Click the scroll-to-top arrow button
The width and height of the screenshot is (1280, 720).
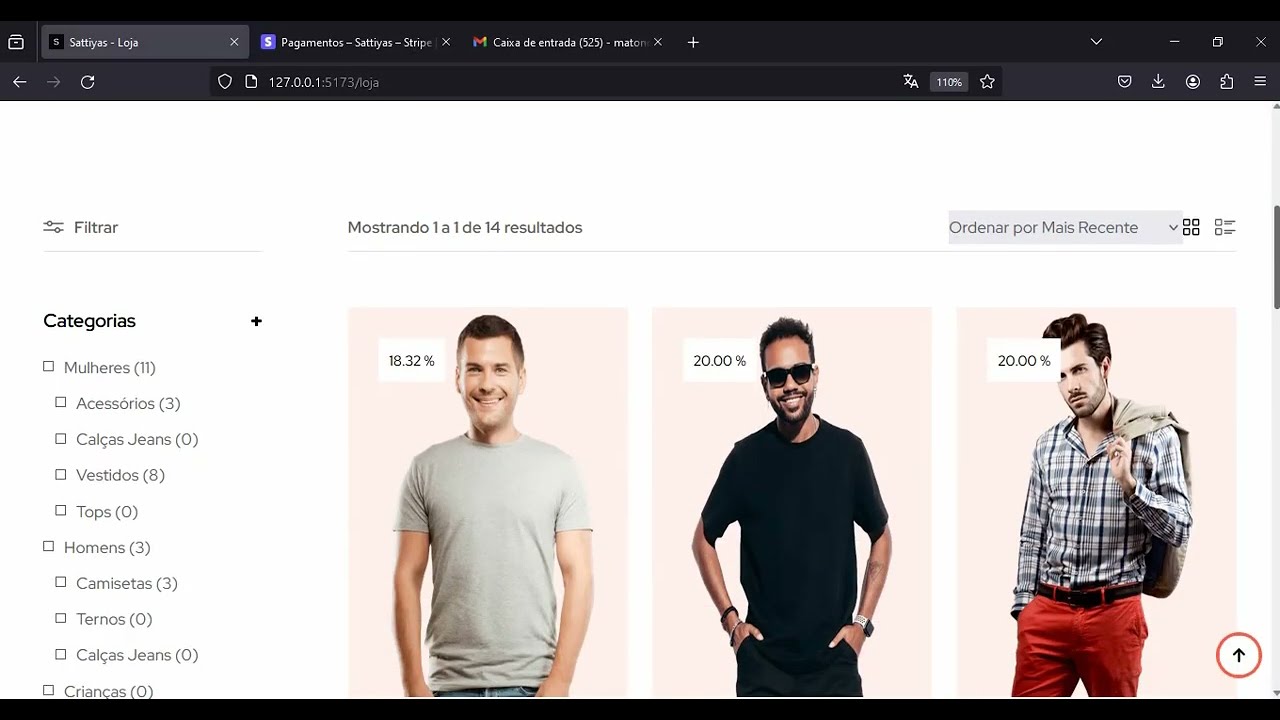(1238, 655)
